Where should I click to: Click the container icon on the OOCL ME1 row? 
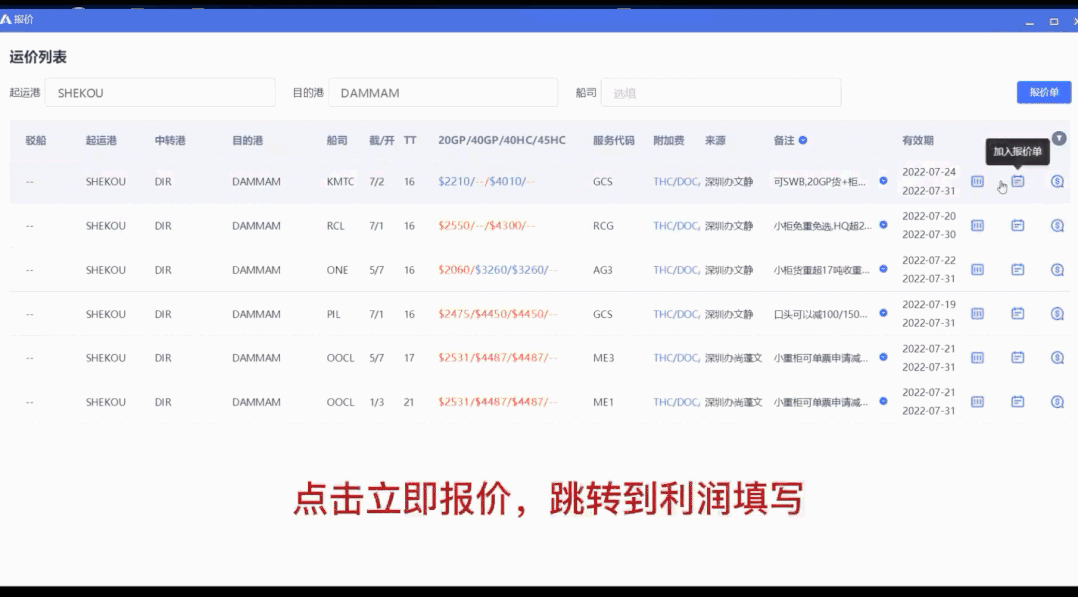coord(977,401)
